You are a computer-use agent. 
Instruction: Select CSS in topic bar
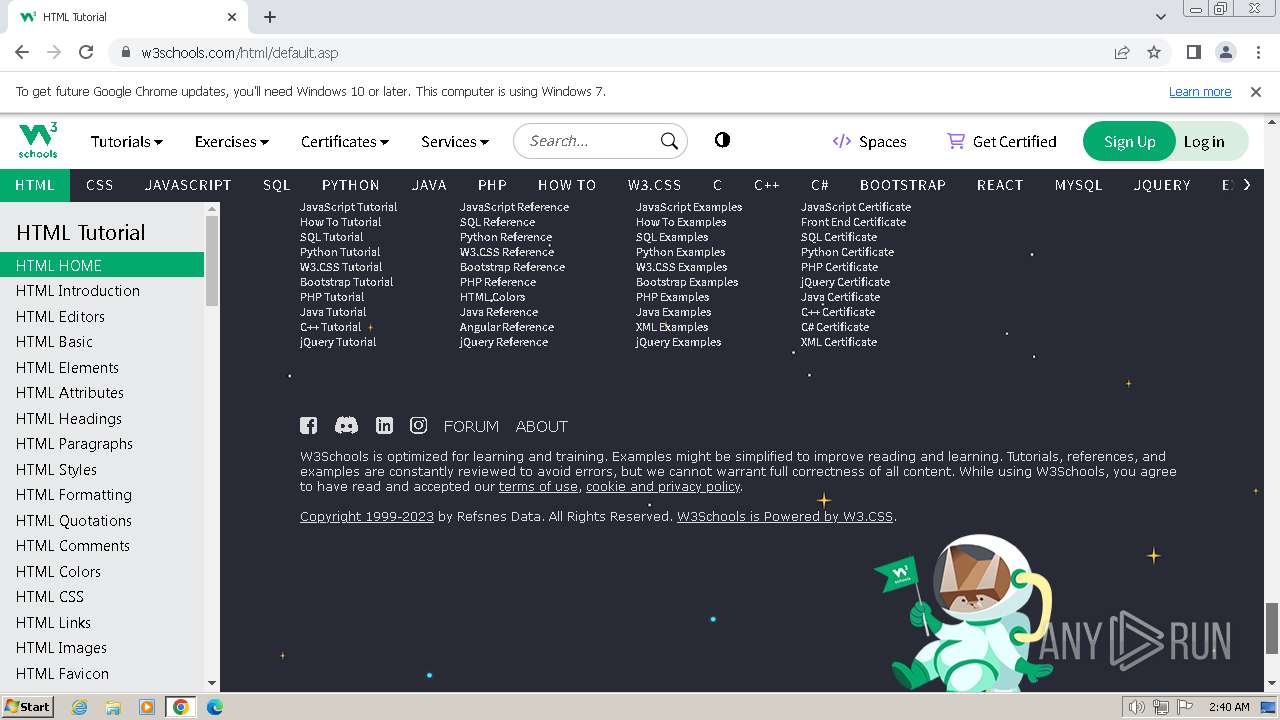point(100,185)
